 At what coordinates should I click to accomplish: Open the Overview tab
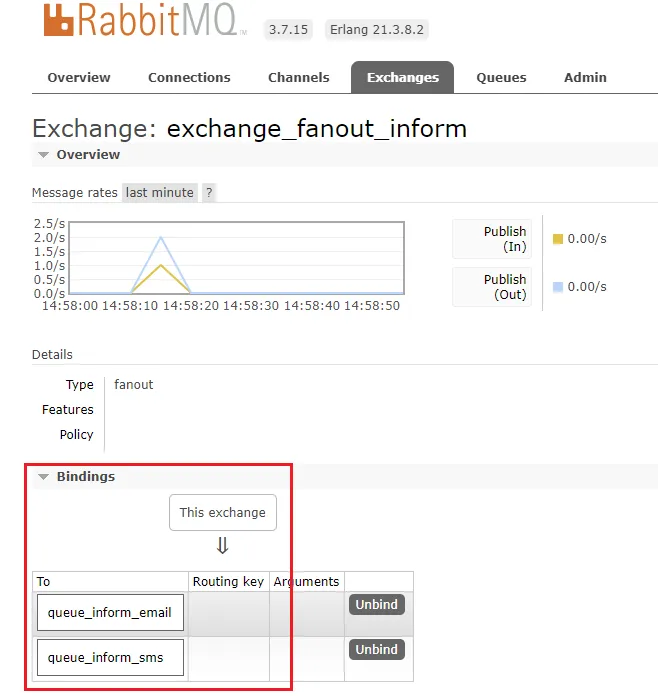click(79, 77)
